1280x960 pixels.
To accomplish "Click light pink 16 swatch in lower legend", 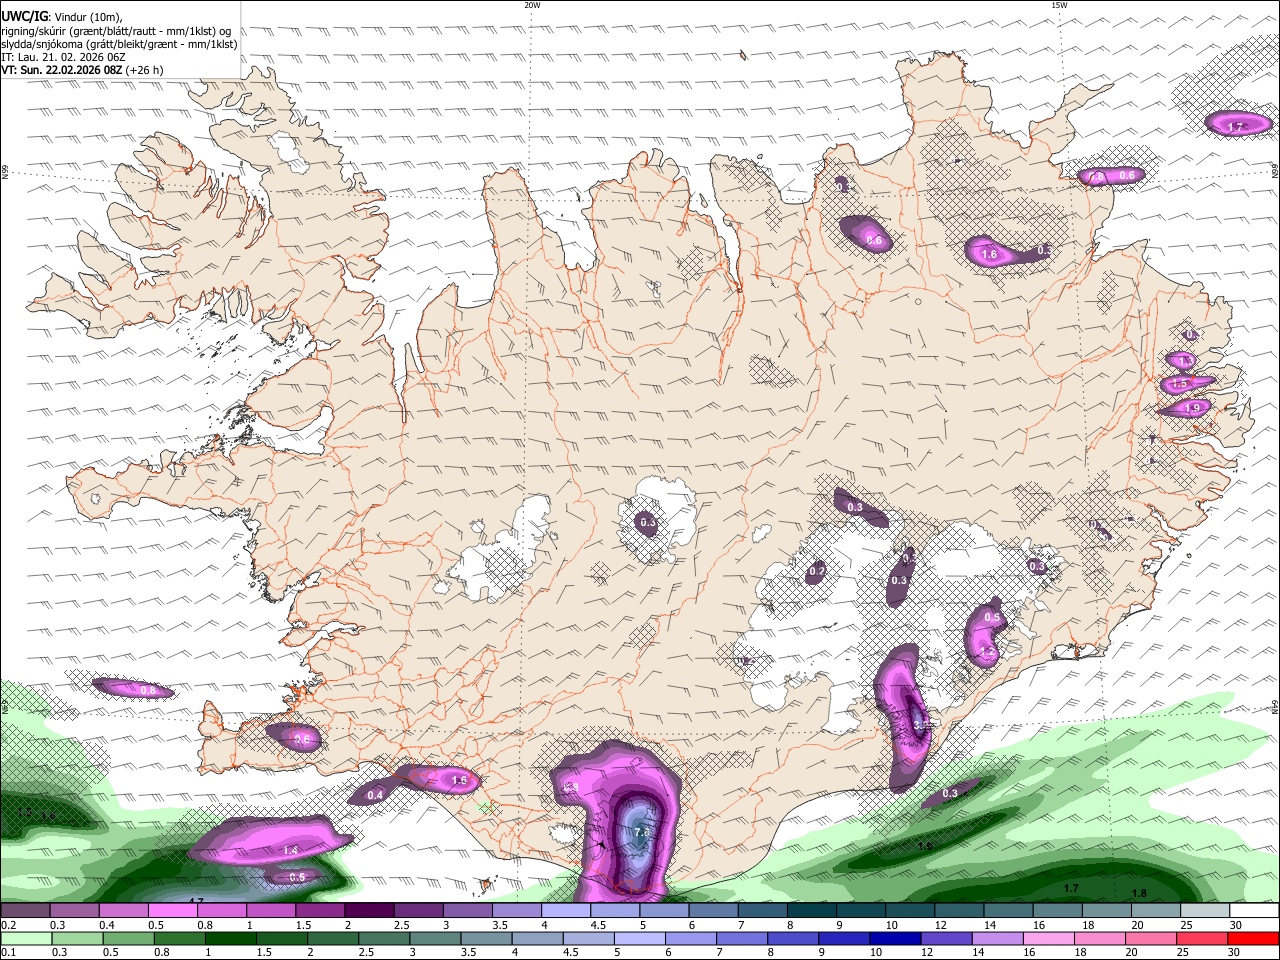I will [x=1047, y=938].
